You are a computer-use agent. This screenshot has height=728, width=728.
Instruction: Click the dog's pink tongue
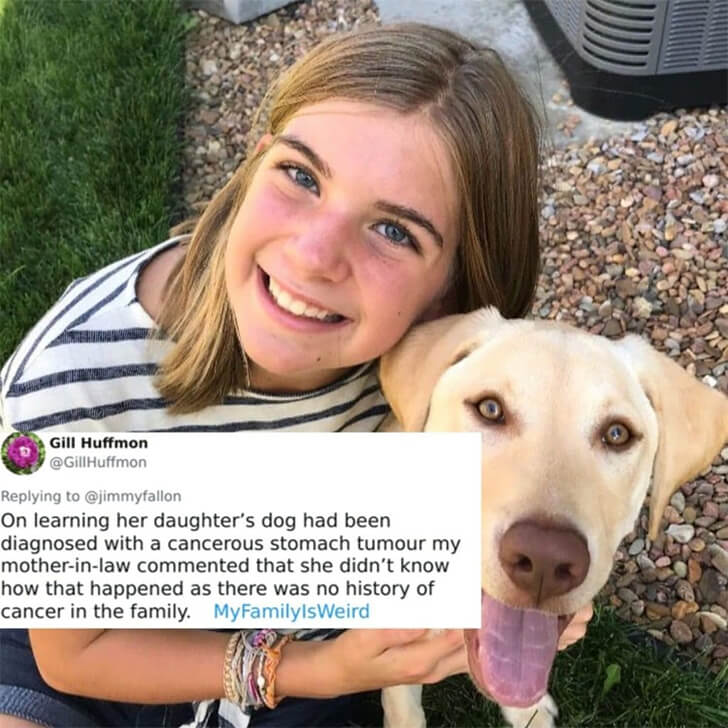tap(513, 652)
